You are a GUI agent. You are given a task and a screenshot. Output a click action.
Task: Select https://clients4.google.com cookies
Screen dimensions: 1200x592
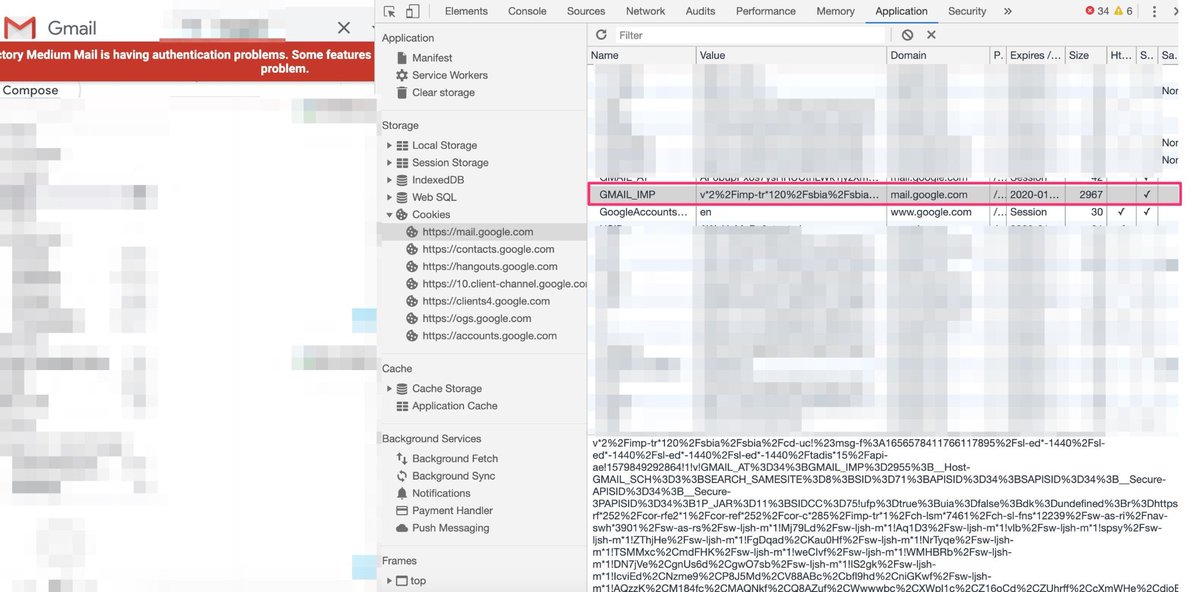pos(486,301)
